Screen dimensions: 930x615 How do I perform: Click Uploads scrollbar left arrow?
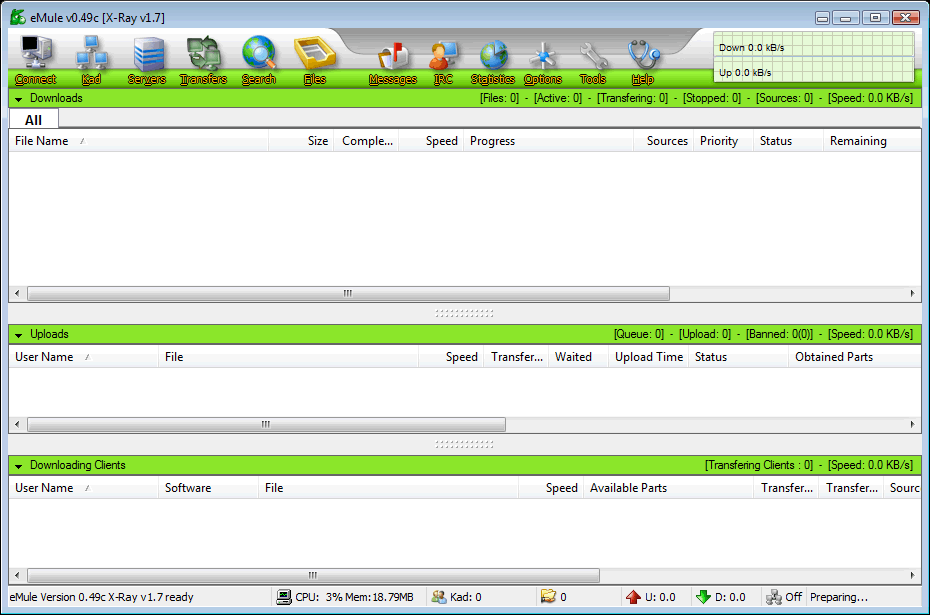point(17,425)
